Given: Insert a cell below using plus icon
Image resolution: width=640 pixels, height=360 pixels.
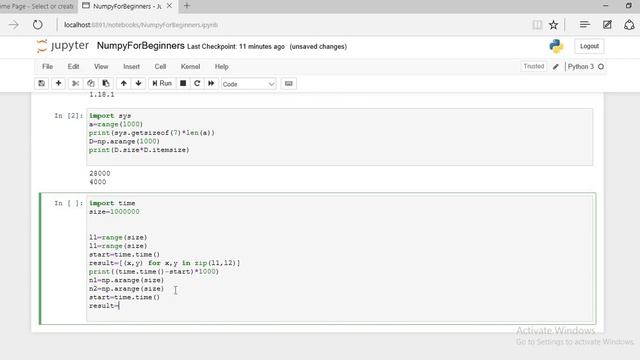Looking at the screenshot, I should coord(58,83).
